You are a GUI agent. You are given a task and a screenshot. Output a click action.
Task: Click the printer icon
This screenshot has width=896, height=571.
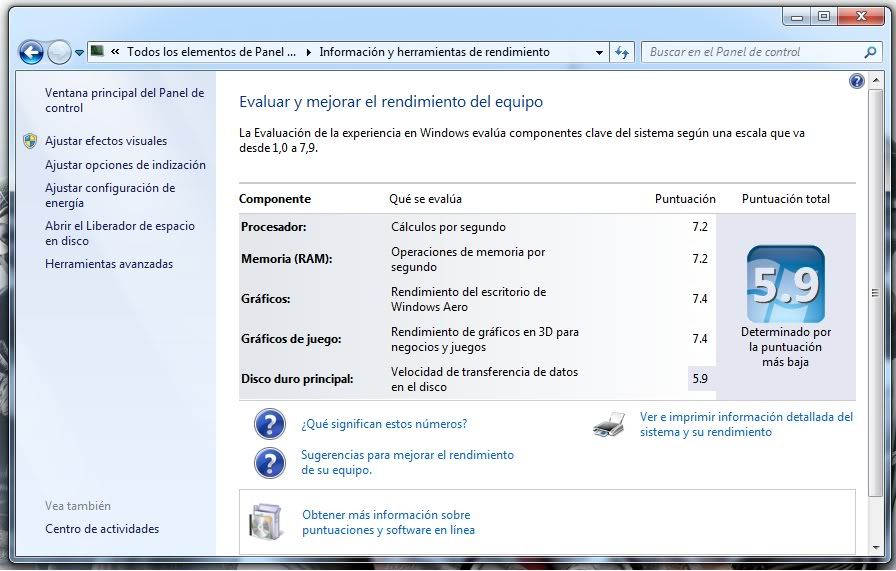pyautogui.click(x=609, y=425)
